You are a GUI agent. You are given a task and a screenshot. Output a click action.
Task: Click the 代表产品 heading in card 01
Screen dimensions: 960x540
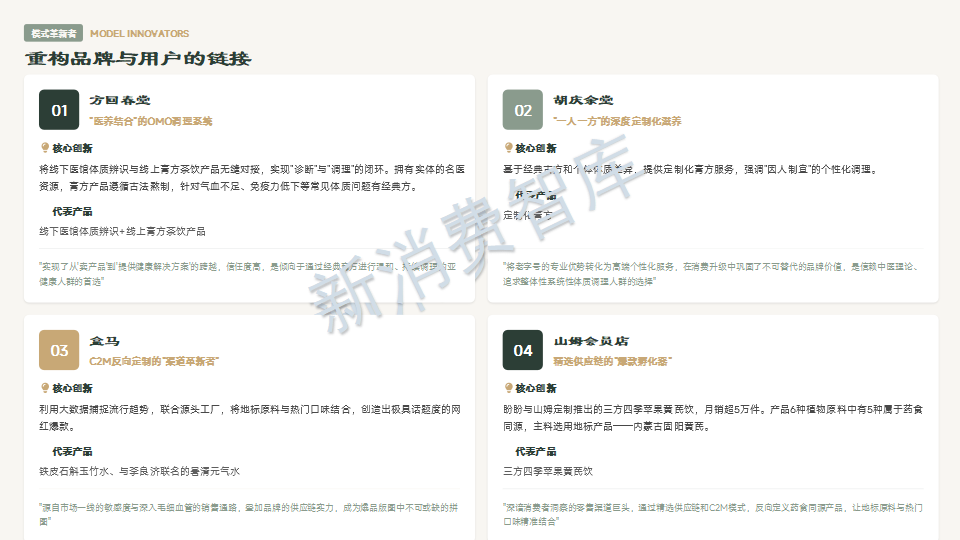[x=72, y=211]
